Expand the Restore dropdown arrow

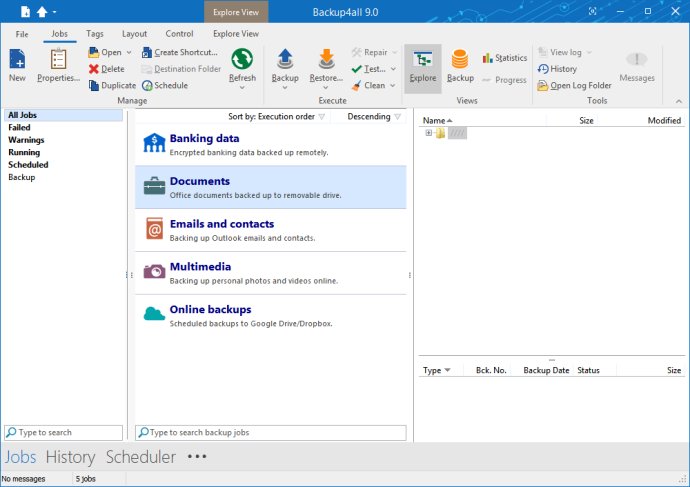(326, 88)
